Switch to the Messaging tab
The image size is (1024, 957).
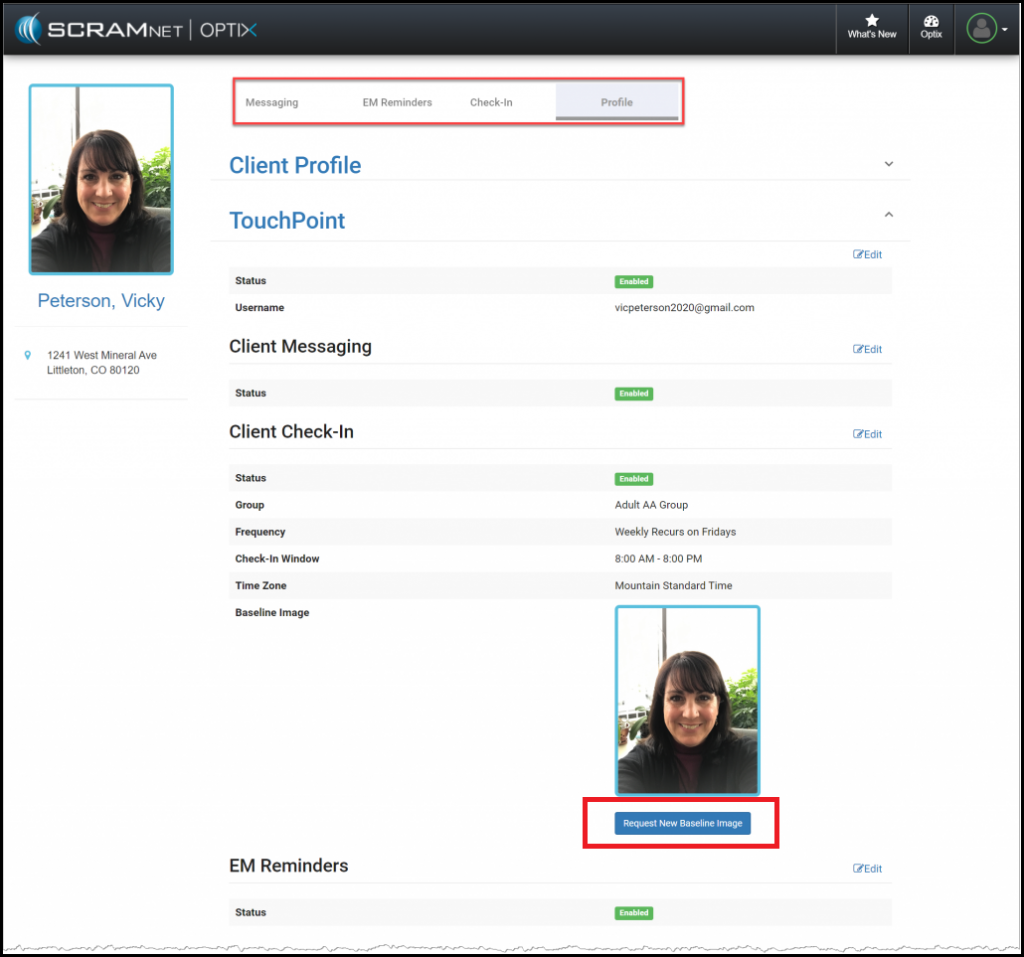(x=272, y=102)
